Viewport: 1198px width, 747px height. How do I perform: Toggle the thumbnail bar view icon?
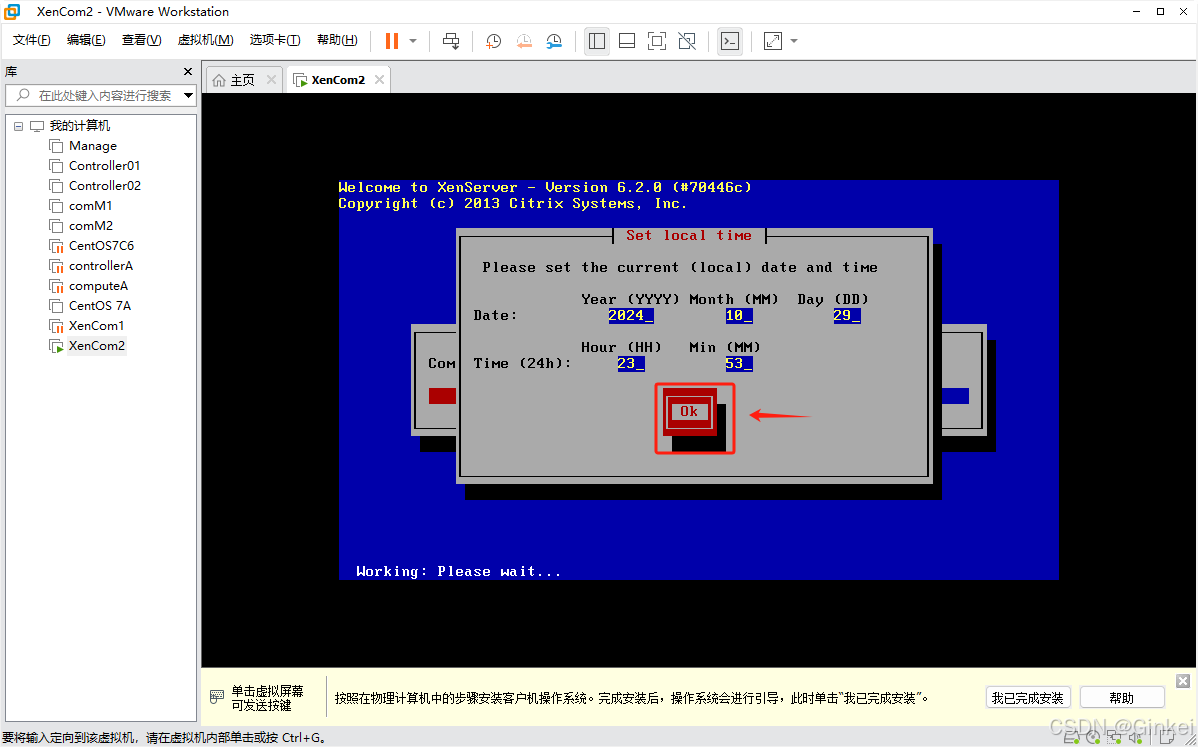(x=627, y=40)
